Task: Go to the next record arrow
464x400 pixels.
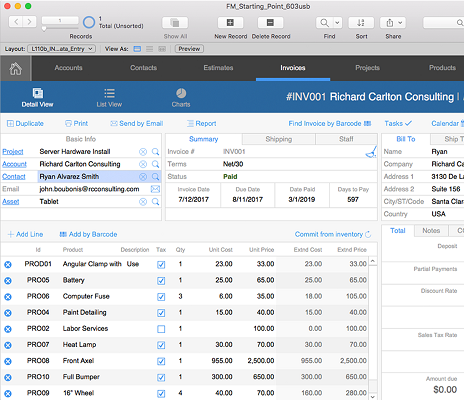Action: pos(29,22)
